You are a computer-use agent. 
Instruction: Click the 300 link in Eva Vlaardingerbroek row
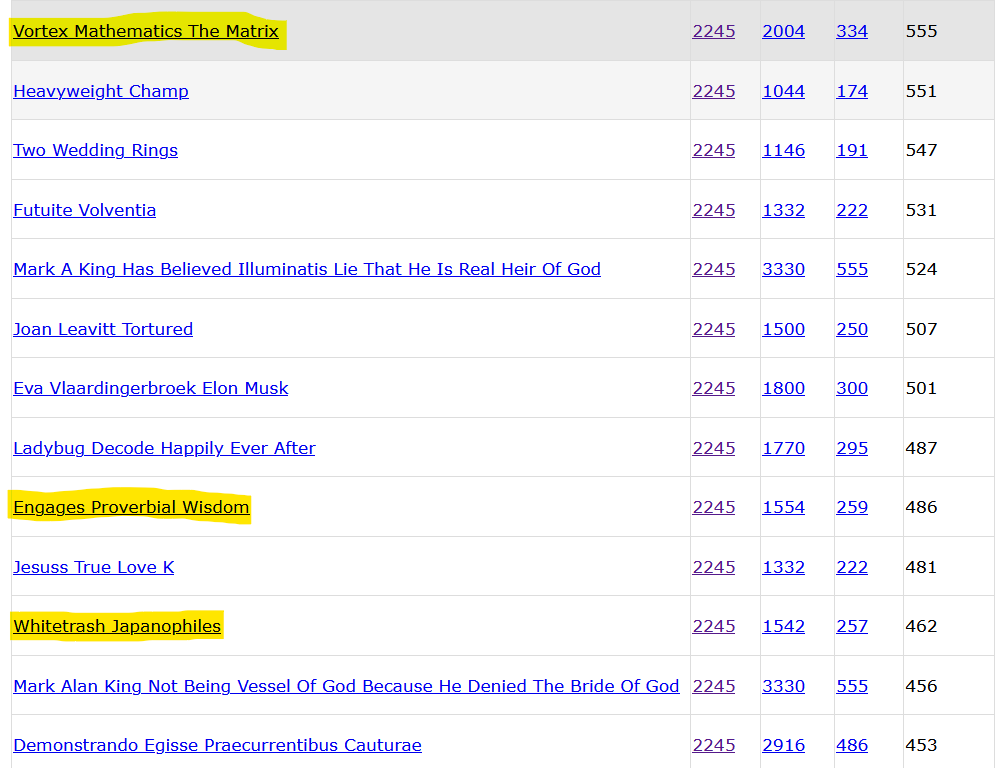tap(852, 388)
